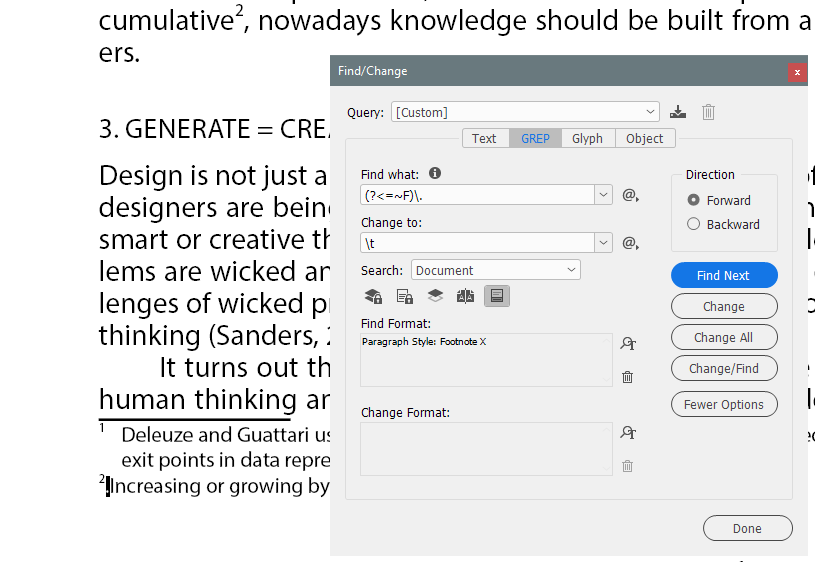Viewport: 815px width, 562px height.
Task: Toggle Include Locked Layers icon
Action: 373,296
